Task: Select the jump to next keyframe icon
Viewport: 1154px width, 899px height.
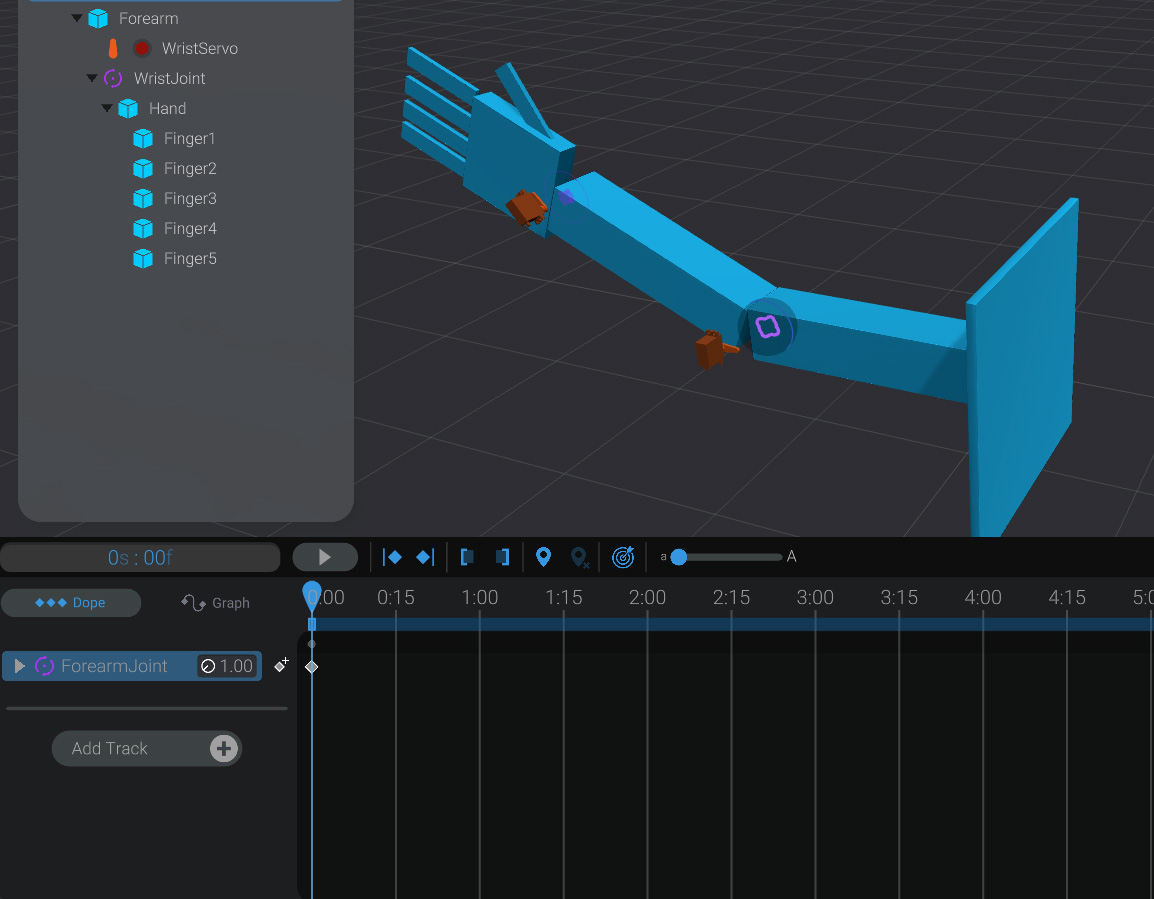Action: 424,557
